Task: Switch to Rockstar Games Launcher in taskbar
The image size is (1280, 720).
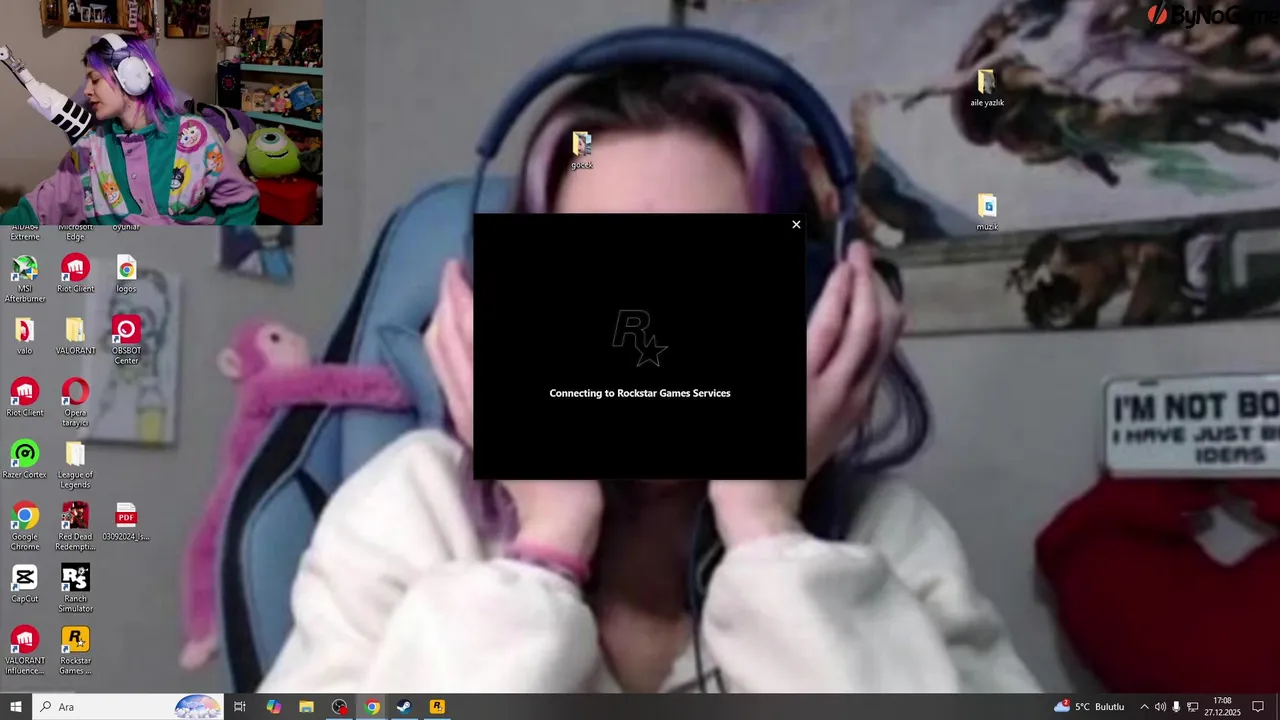Action: coord(437,707)
